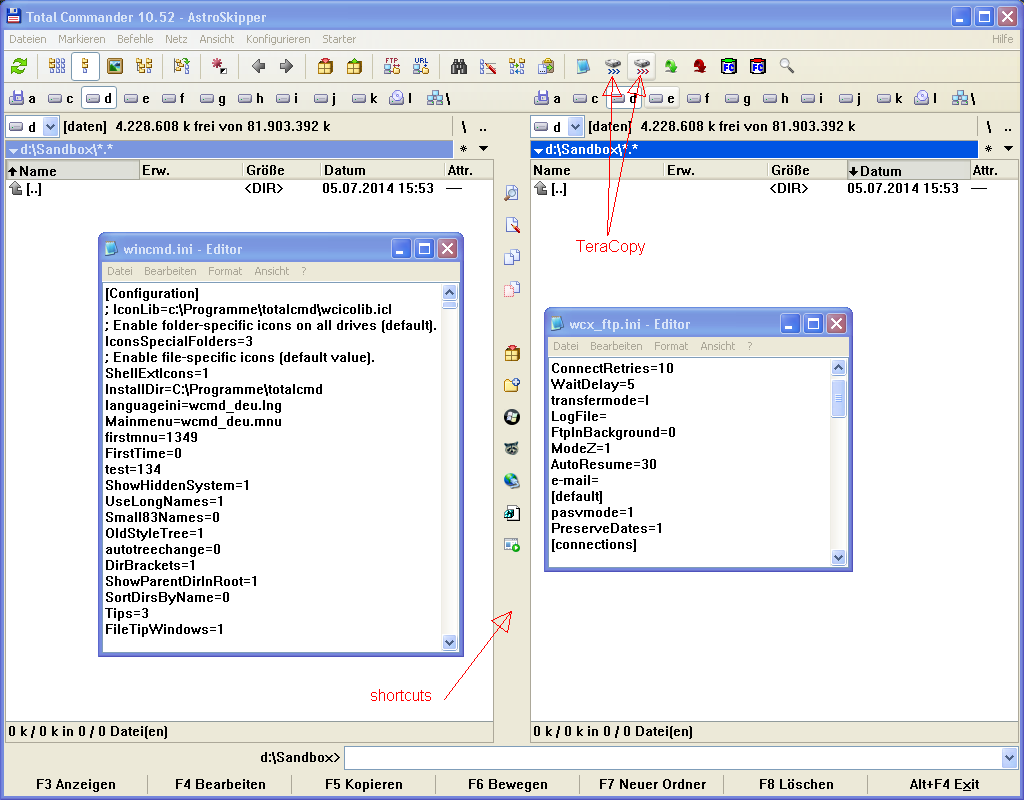
Task: Click the F8 Löschen button
Action: (796, 784)
